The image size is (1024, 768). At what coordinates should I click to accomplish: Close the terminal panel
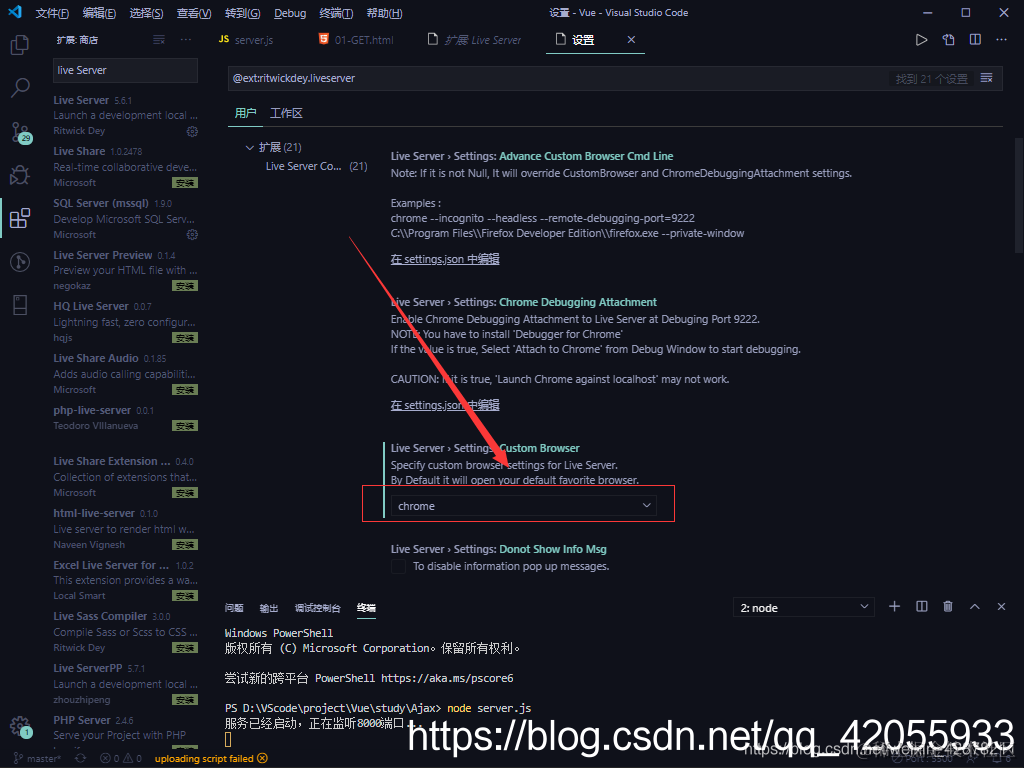click(1001, 607)
